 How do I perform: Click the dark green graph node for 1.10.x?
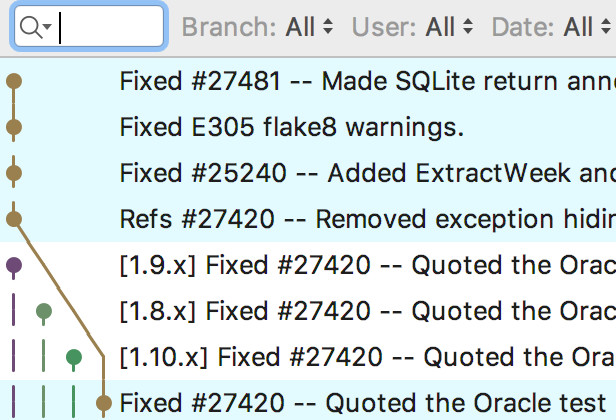coord(74,357)
